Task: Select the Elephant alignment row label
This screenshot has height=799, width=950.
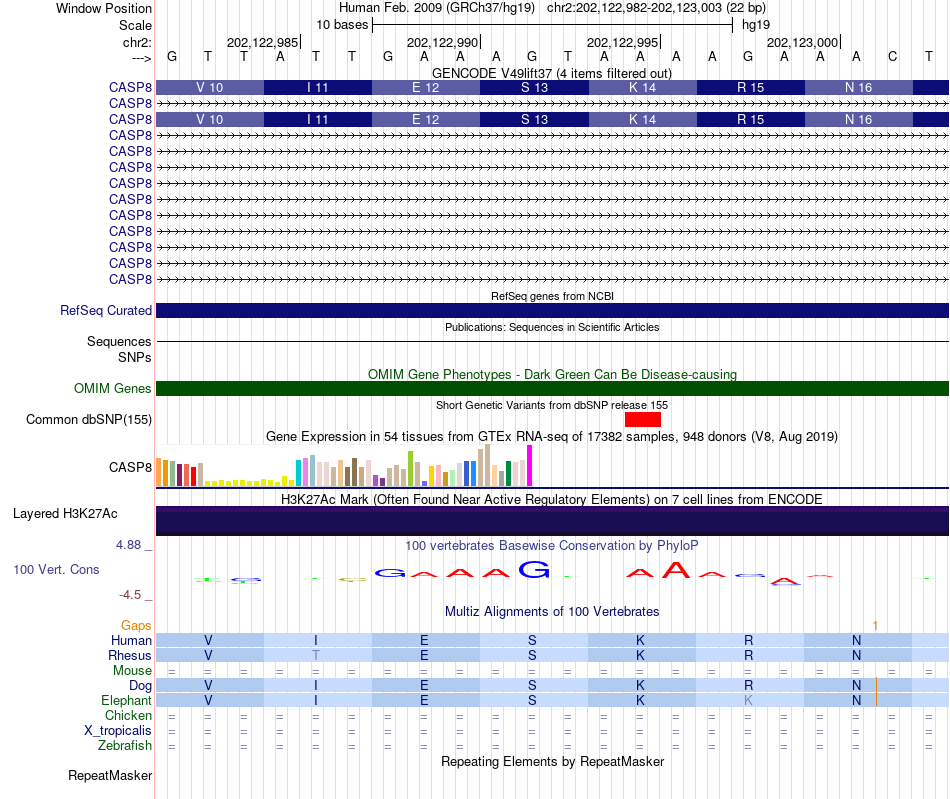Action: 126,701
